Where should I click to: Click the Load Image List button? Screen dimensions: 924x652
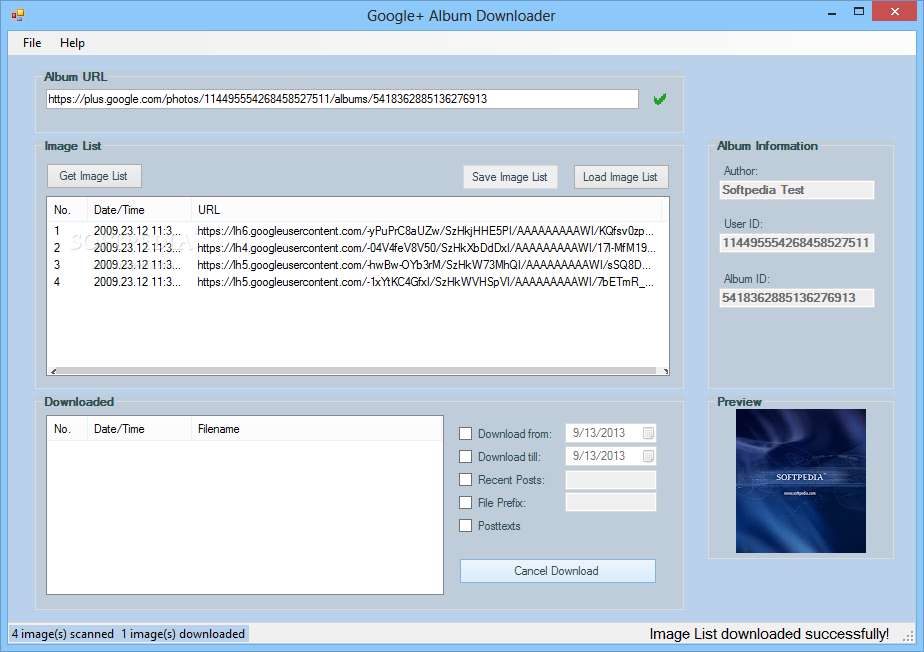coord(621,177)
